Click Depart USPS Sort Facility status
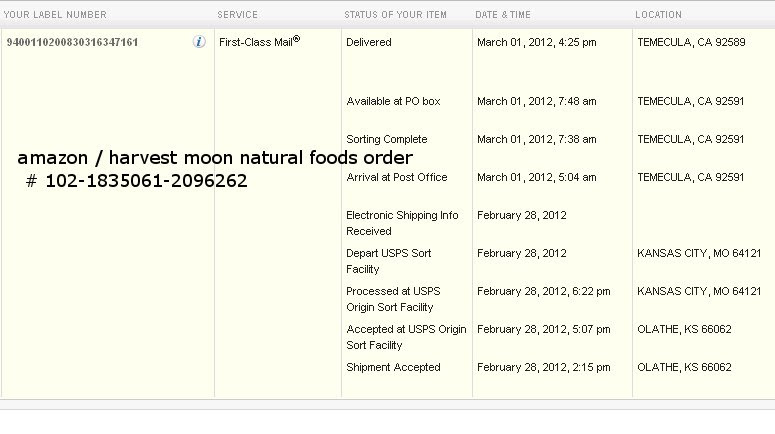Screen dimensions: 775x434 tap(388, 261)
